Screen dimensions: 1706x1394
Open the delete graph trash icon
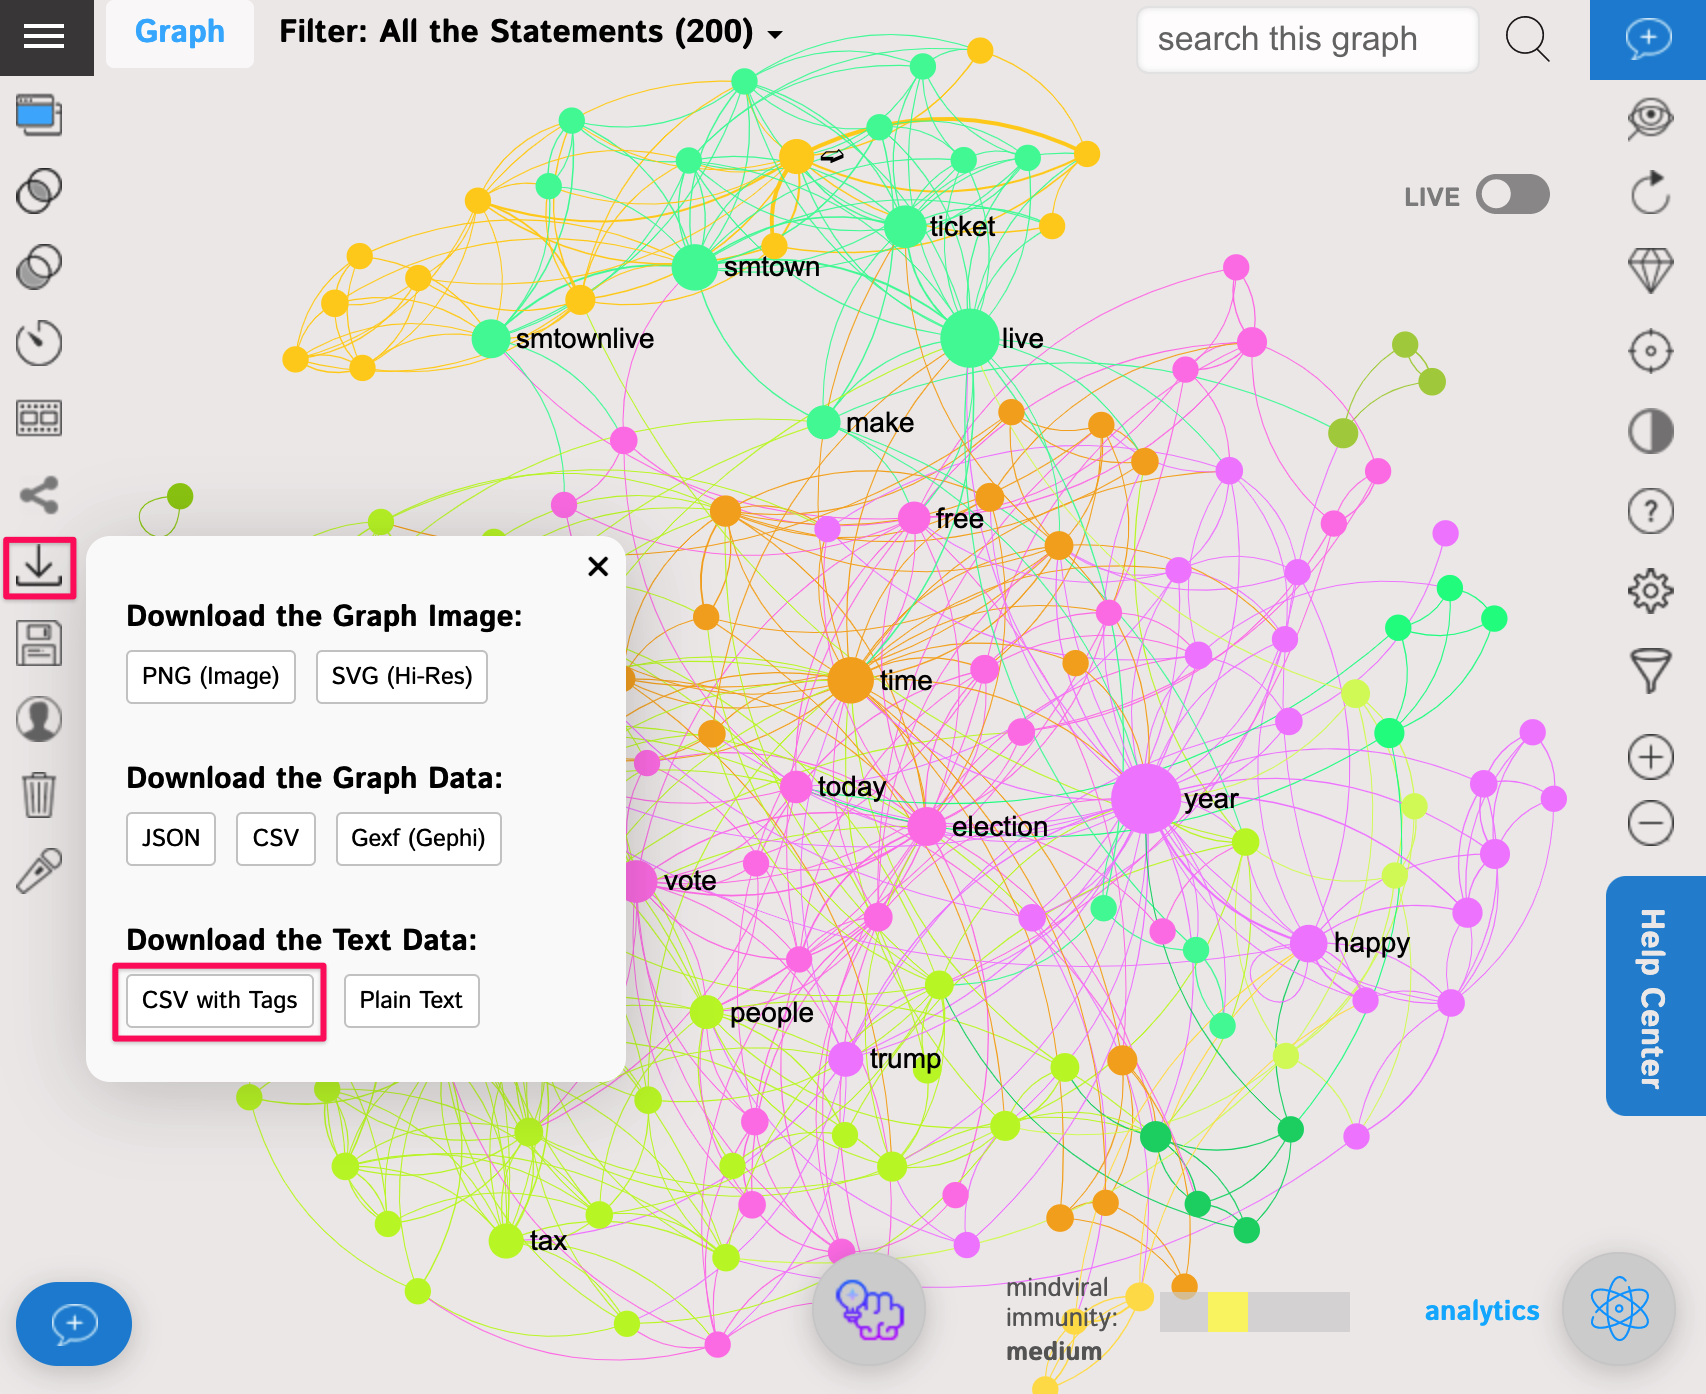pos(39,793)
